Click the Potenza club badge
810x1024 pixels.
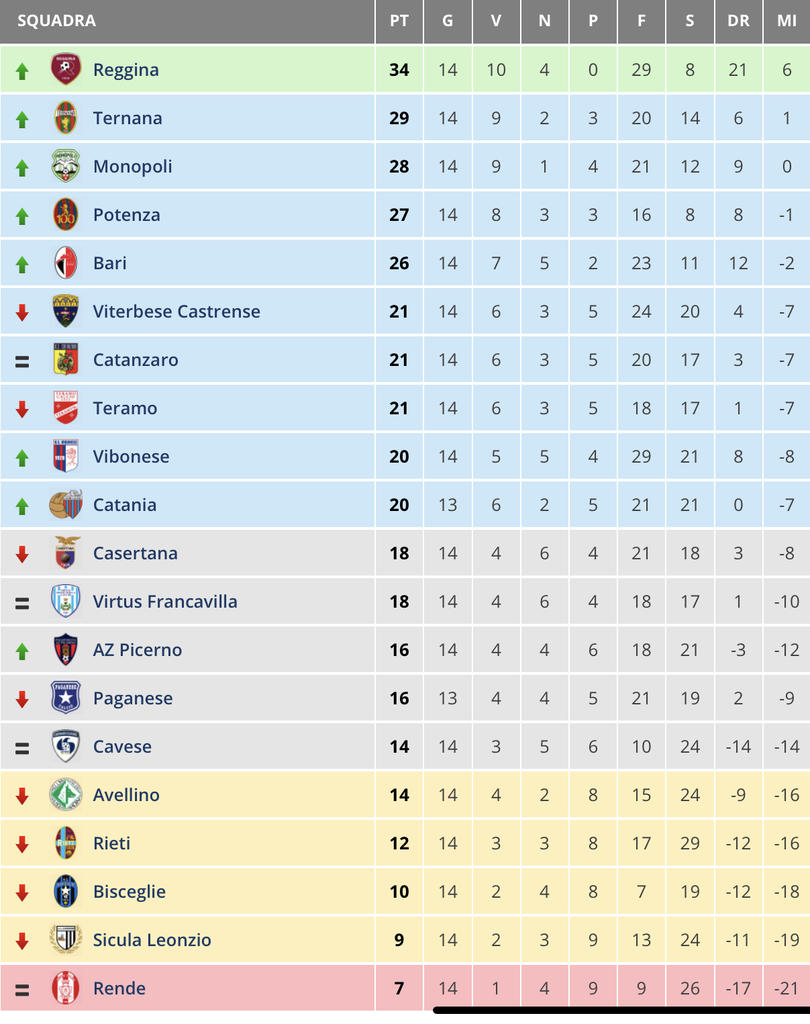coord(65,214)
